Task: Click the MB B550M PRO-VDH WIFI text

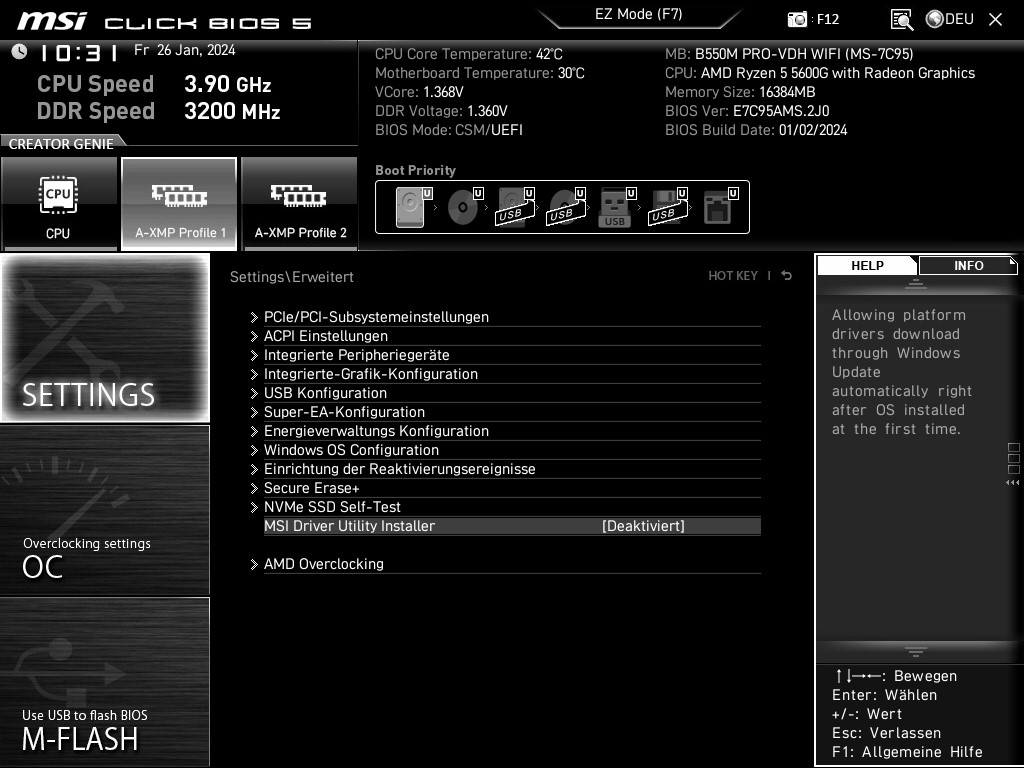Action: 789,54
